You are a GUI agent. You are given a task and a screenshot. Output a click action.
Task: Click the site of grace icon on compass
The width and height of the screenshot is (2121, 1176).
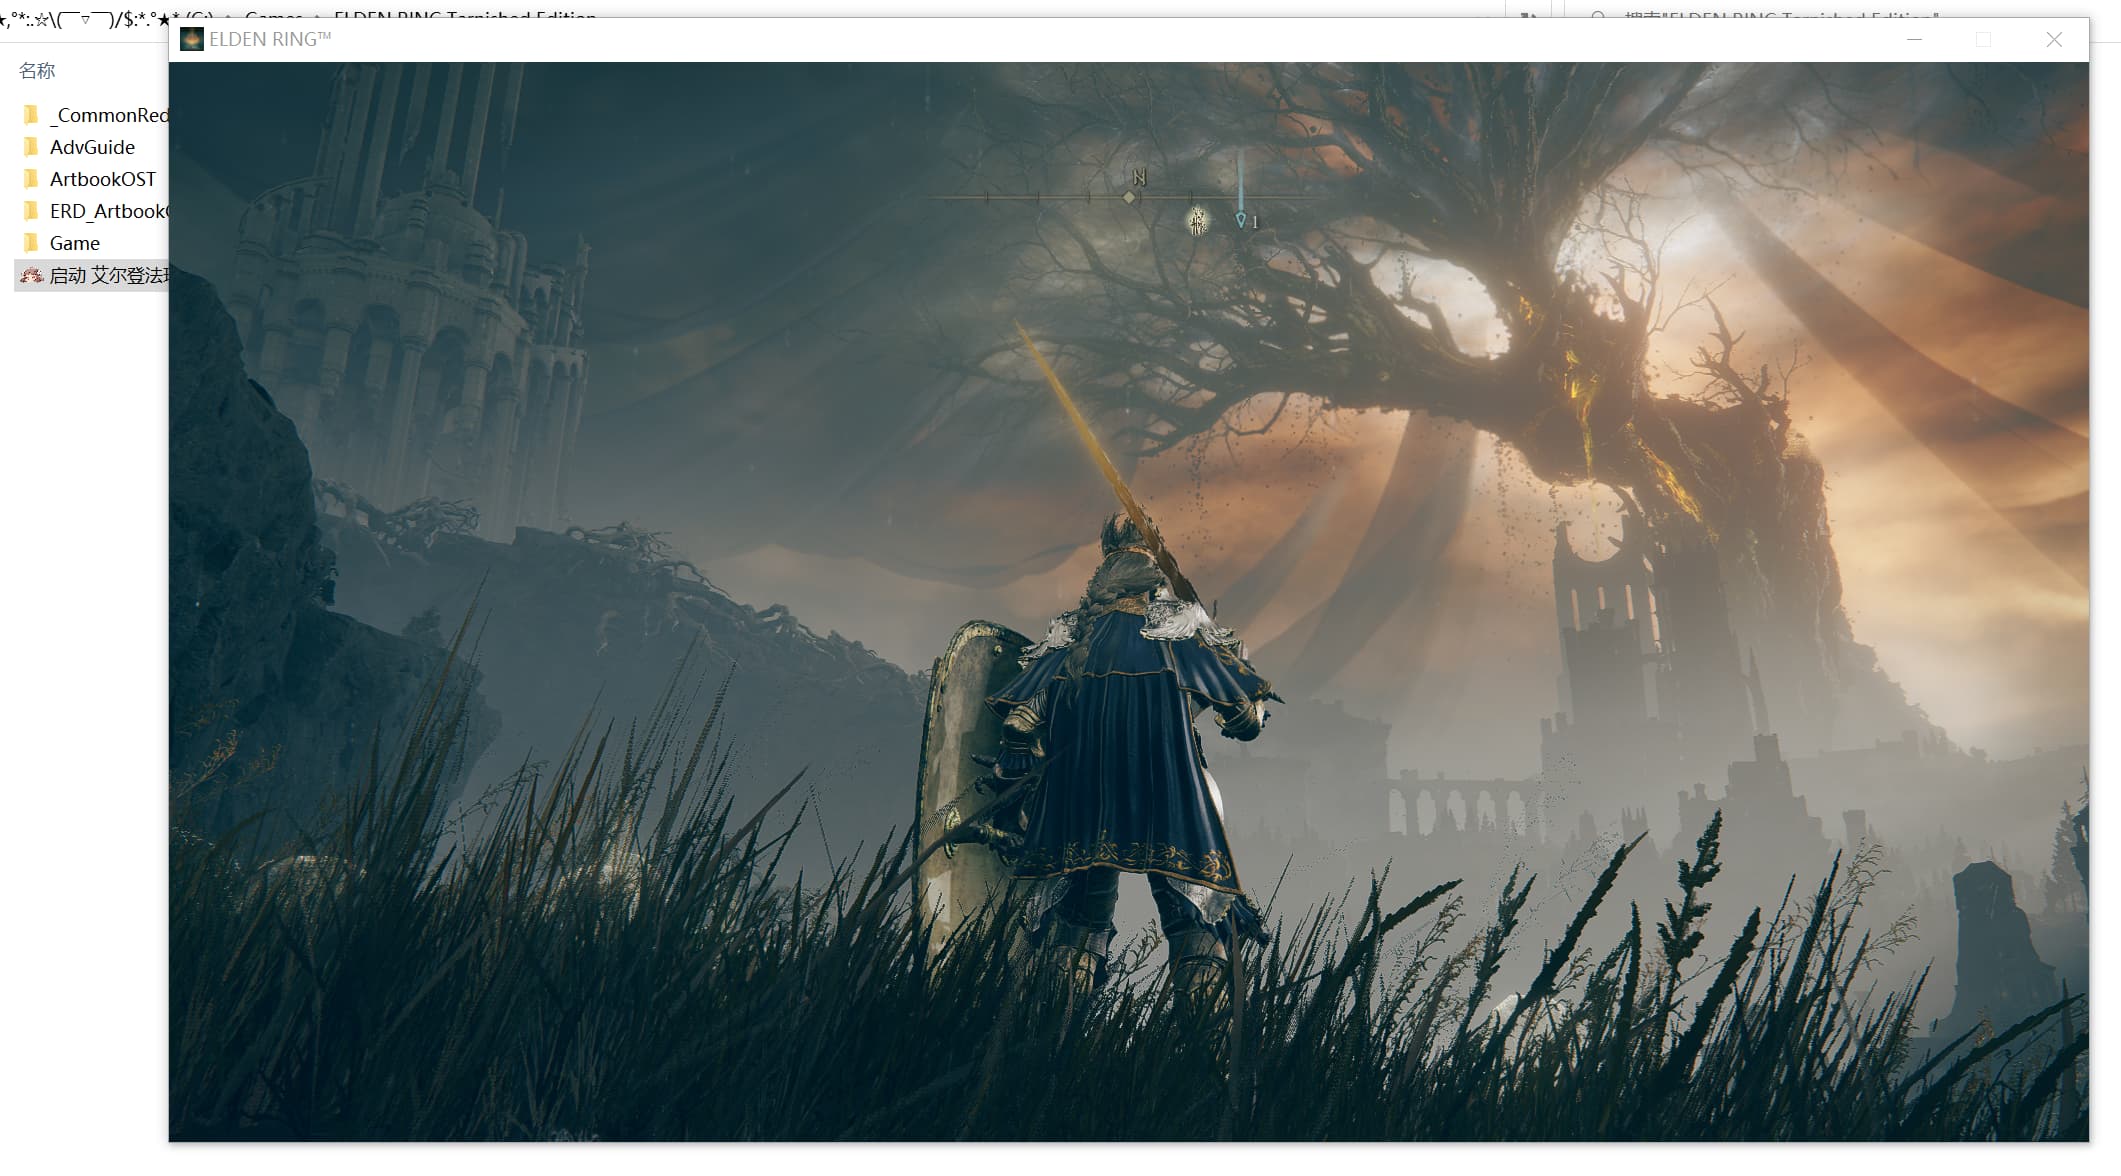(1197, 221)
